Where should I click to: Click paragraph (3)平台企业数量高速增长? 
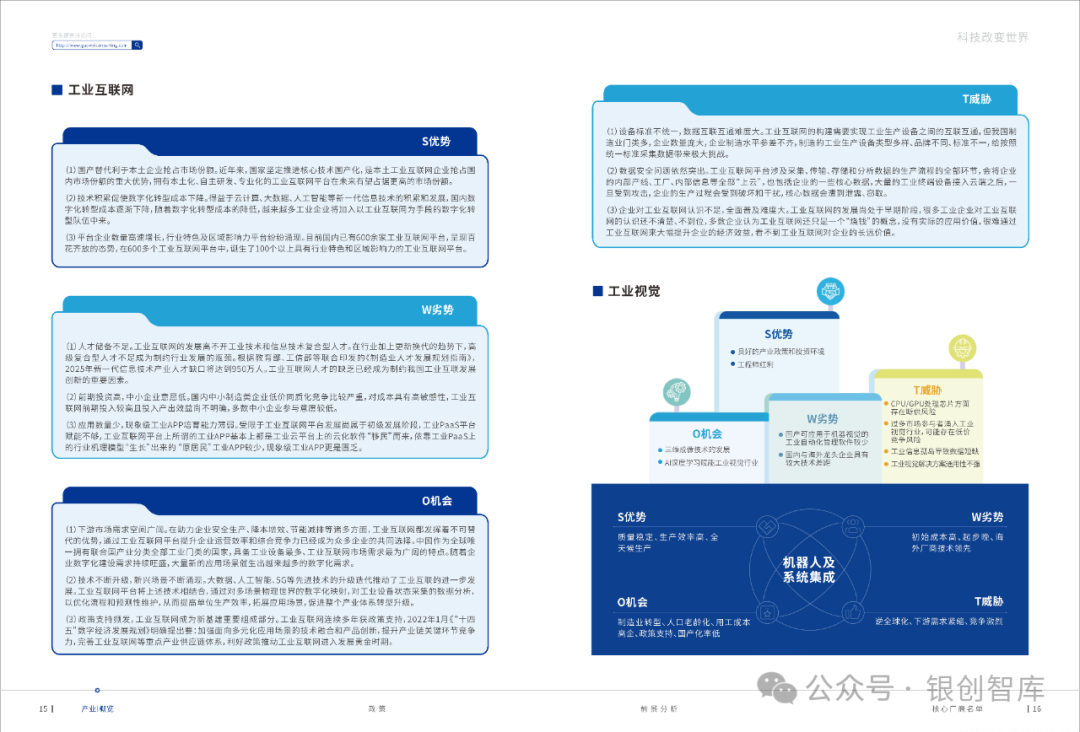click(270, 243)
